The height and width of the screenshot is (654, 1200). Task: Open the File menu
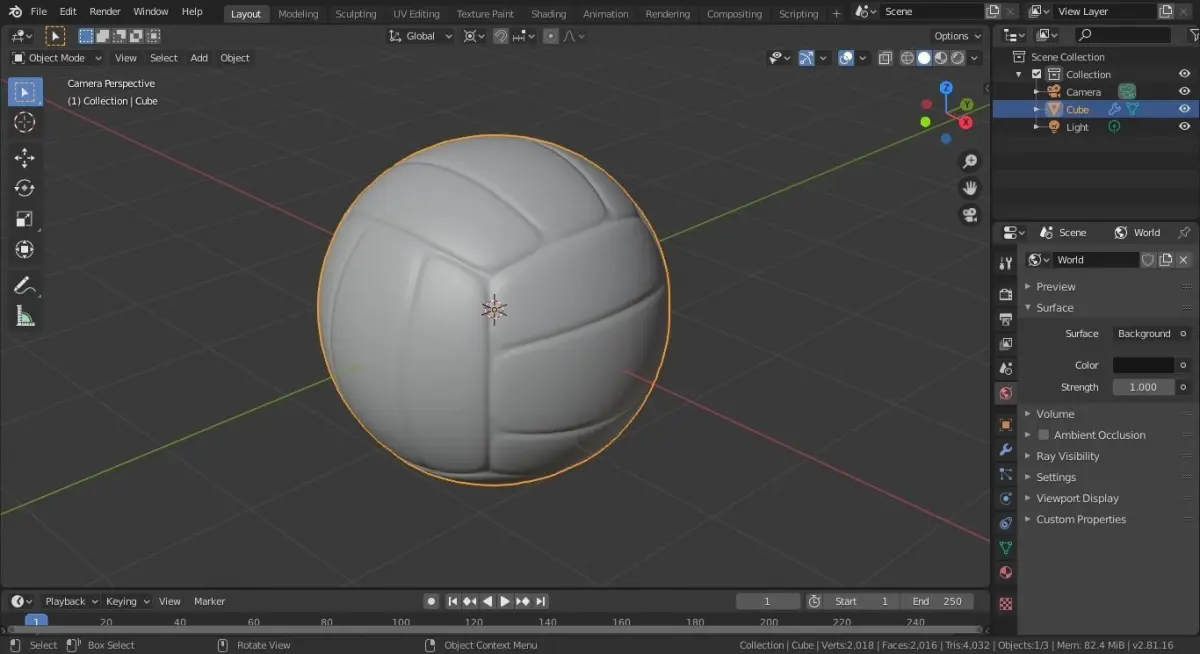tap(39, 12)
